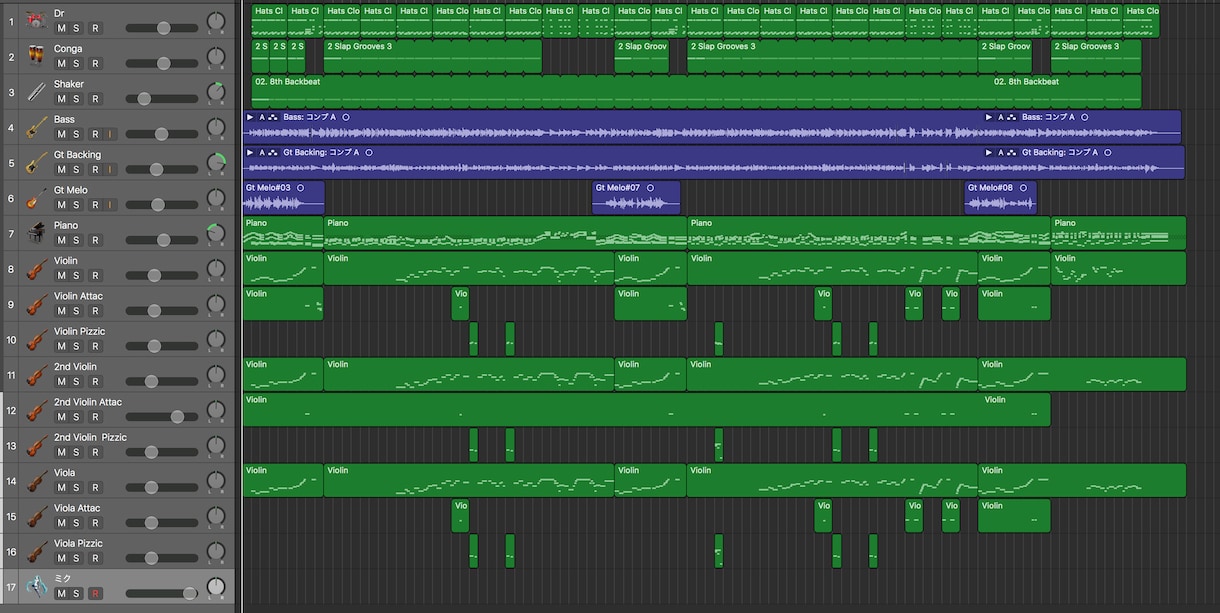The width and height of the screenshot is (1220, 613).
Task: Click the violin icon on track 8 Violin
Action: point(37,268)
